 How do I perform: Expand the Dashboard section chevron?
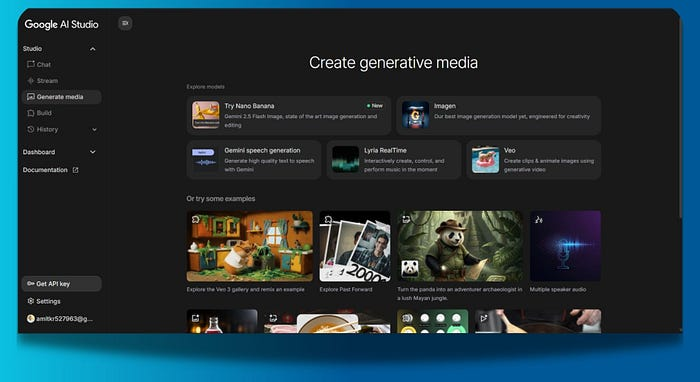point(93,152)
